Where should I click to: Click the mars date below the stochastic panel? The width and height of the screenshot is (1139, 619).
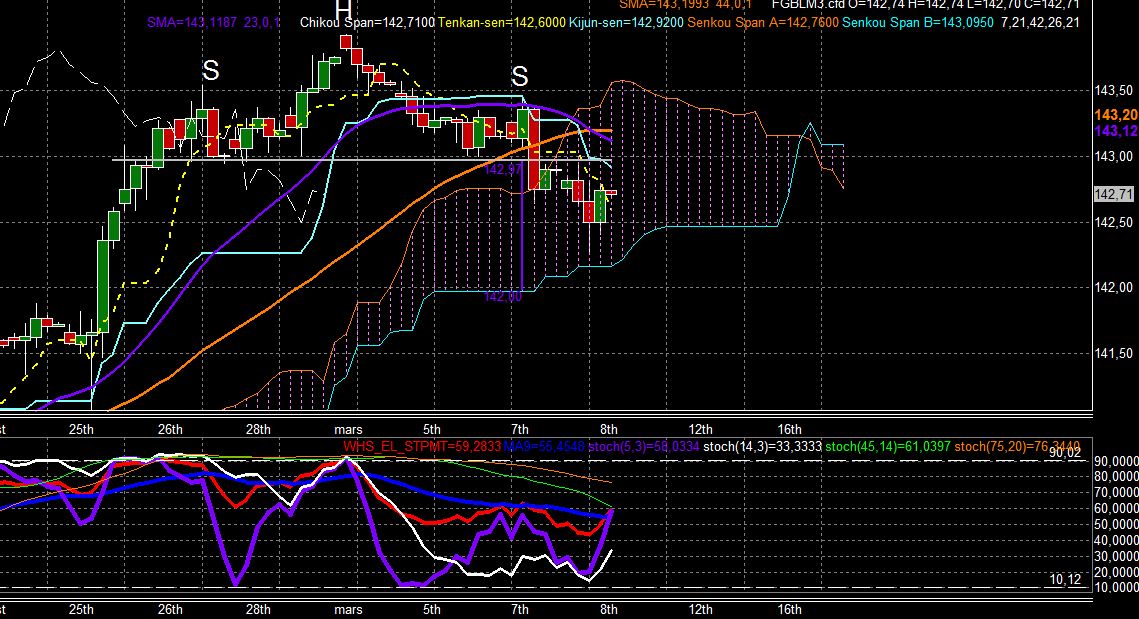[x=348, y=610]
